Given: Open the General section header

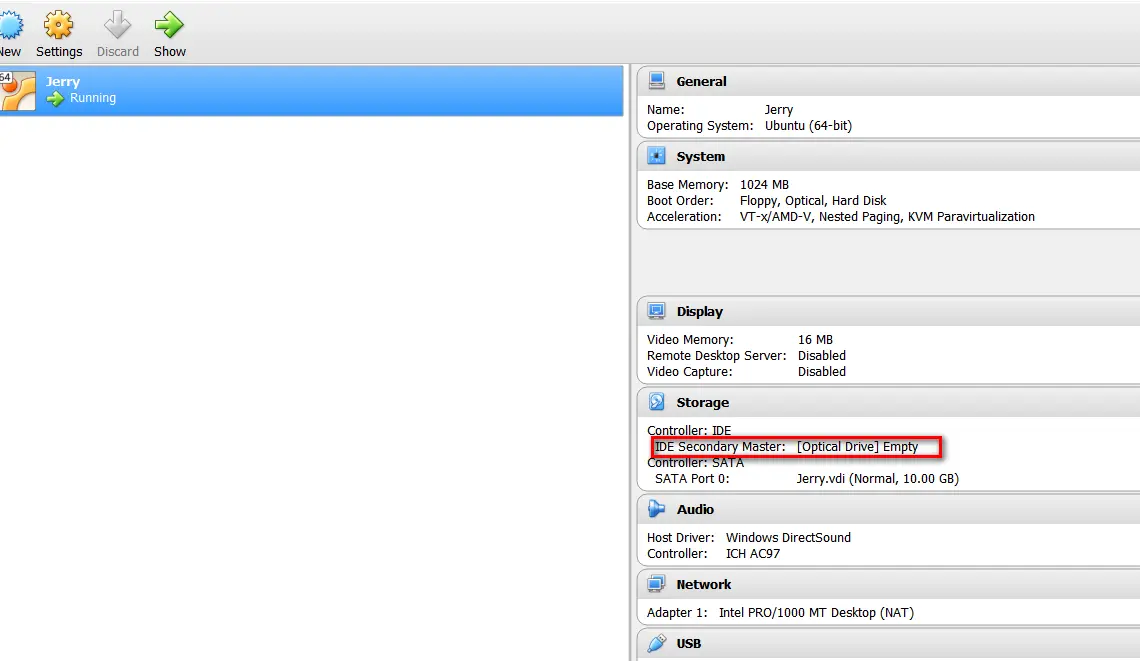Looking at the screenshot, I should (889, 81).
